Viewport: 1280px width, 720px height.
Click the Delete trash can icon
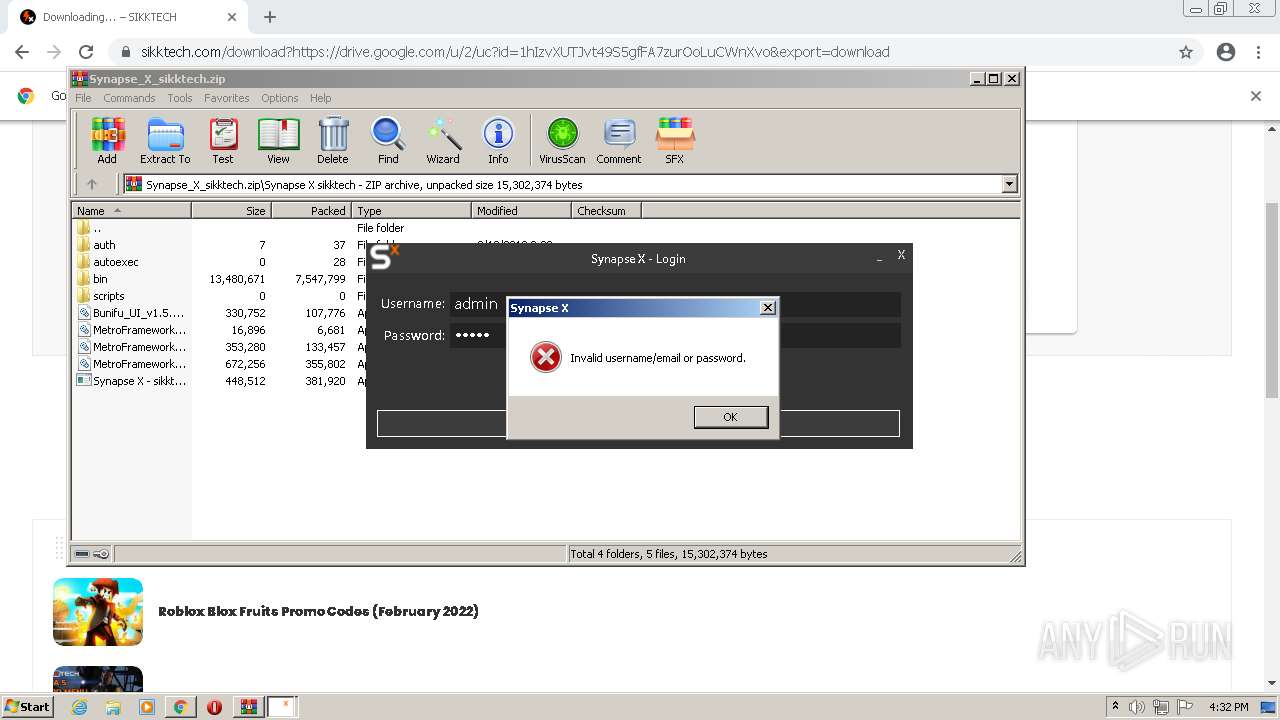coord(333,140)
